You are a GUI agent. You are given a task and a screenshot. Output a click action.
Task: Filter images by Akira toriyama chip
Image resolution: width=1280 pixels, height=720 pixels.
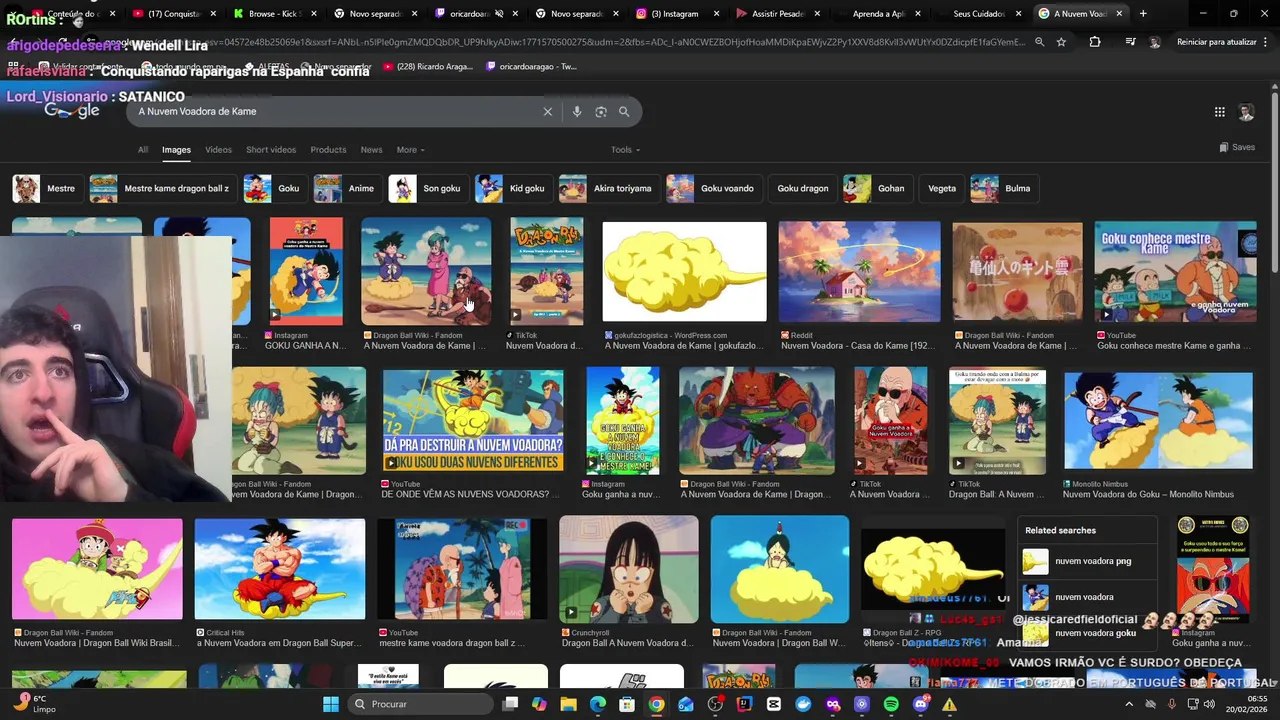click(608, 188)
